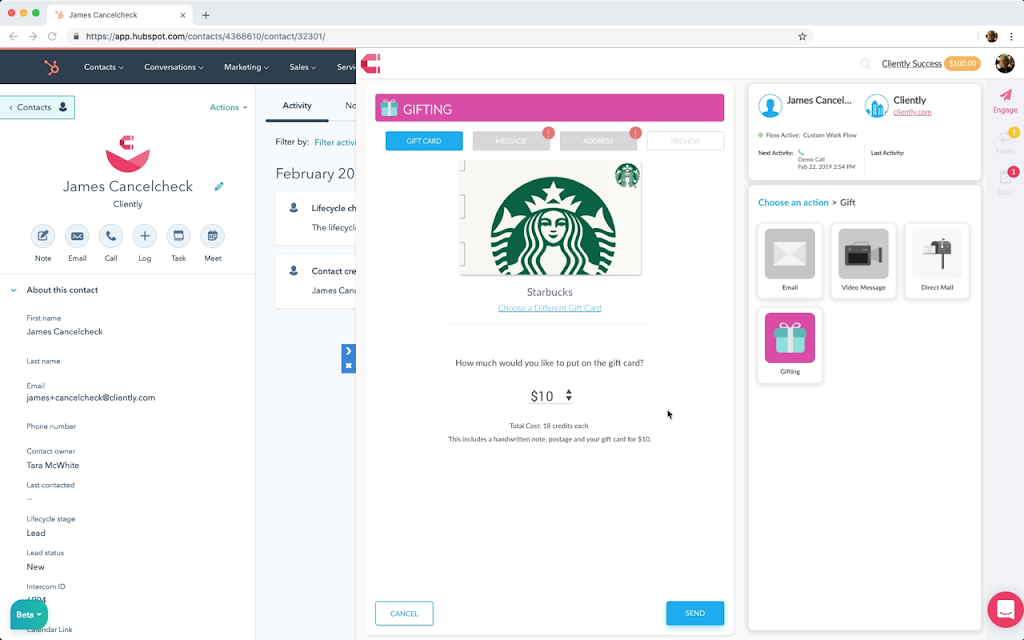Open the Contacts nav dropdown

(x=103, y=67)
